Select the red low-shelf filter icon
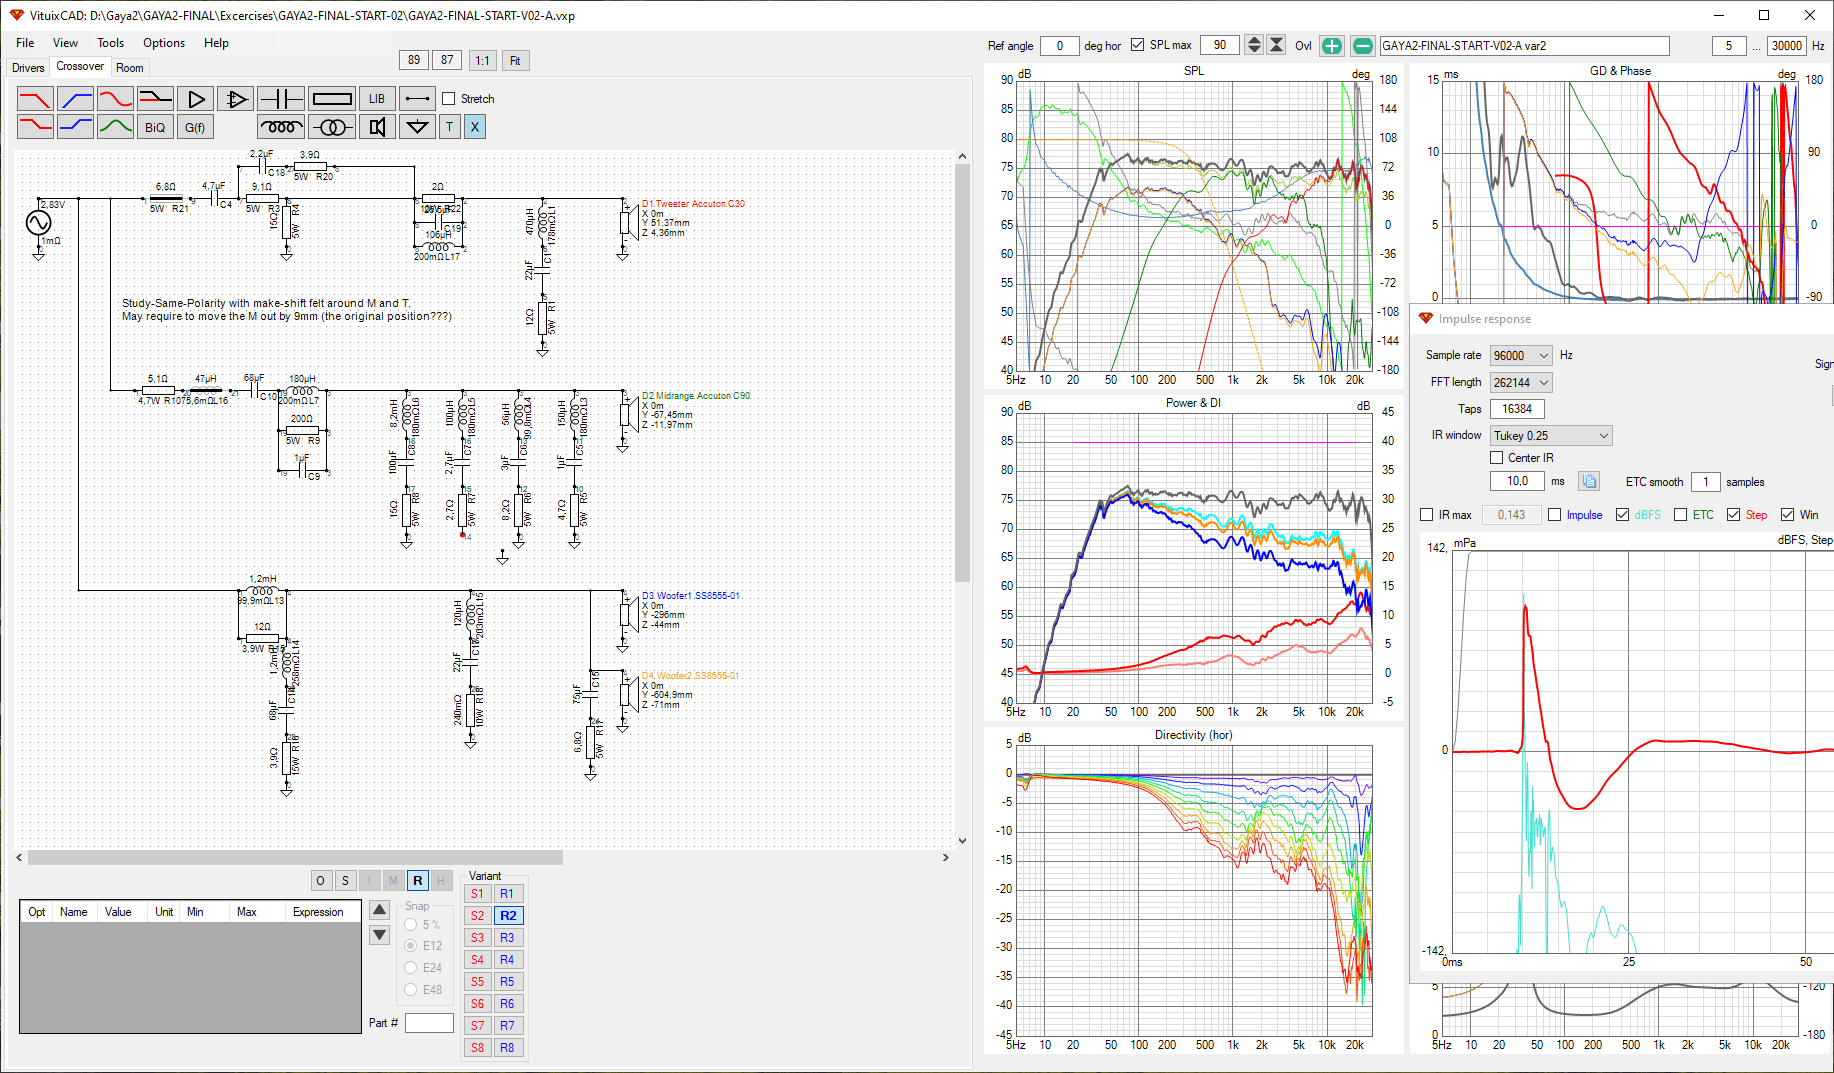 [35, 127]
